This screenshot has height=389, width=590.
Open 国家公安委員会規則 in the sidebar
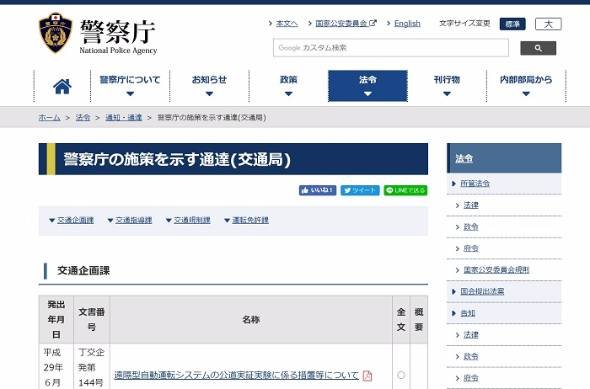[496, 270]
